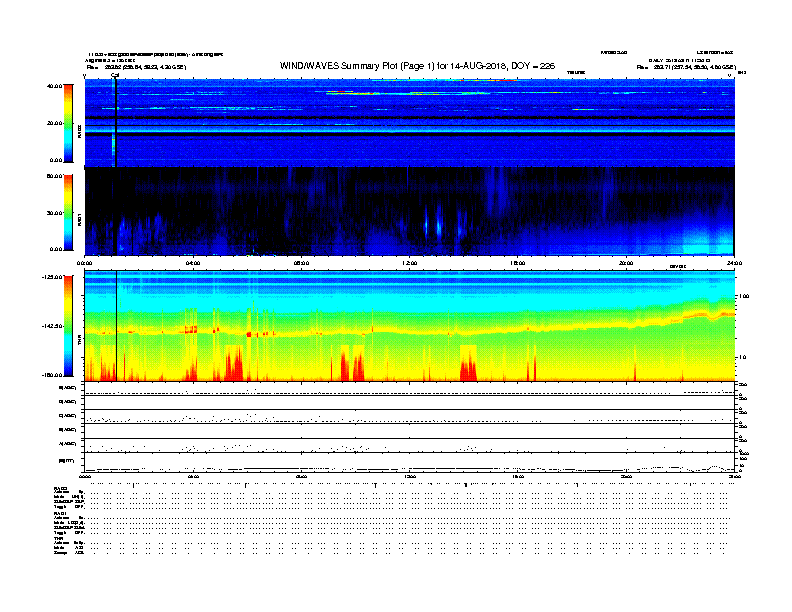This screenshot has height=612, width=792.
Task: Click the 60.00 label on RAD1 color bar
Action: pyautogui.click(x=55, y=176)
